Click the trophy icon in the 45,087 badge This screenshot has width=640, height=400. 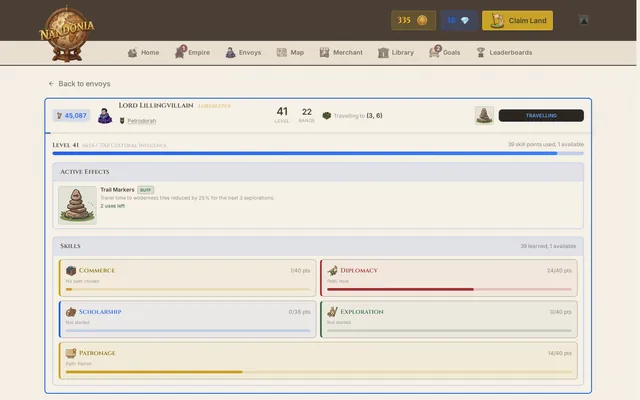[x=59, y=116]
